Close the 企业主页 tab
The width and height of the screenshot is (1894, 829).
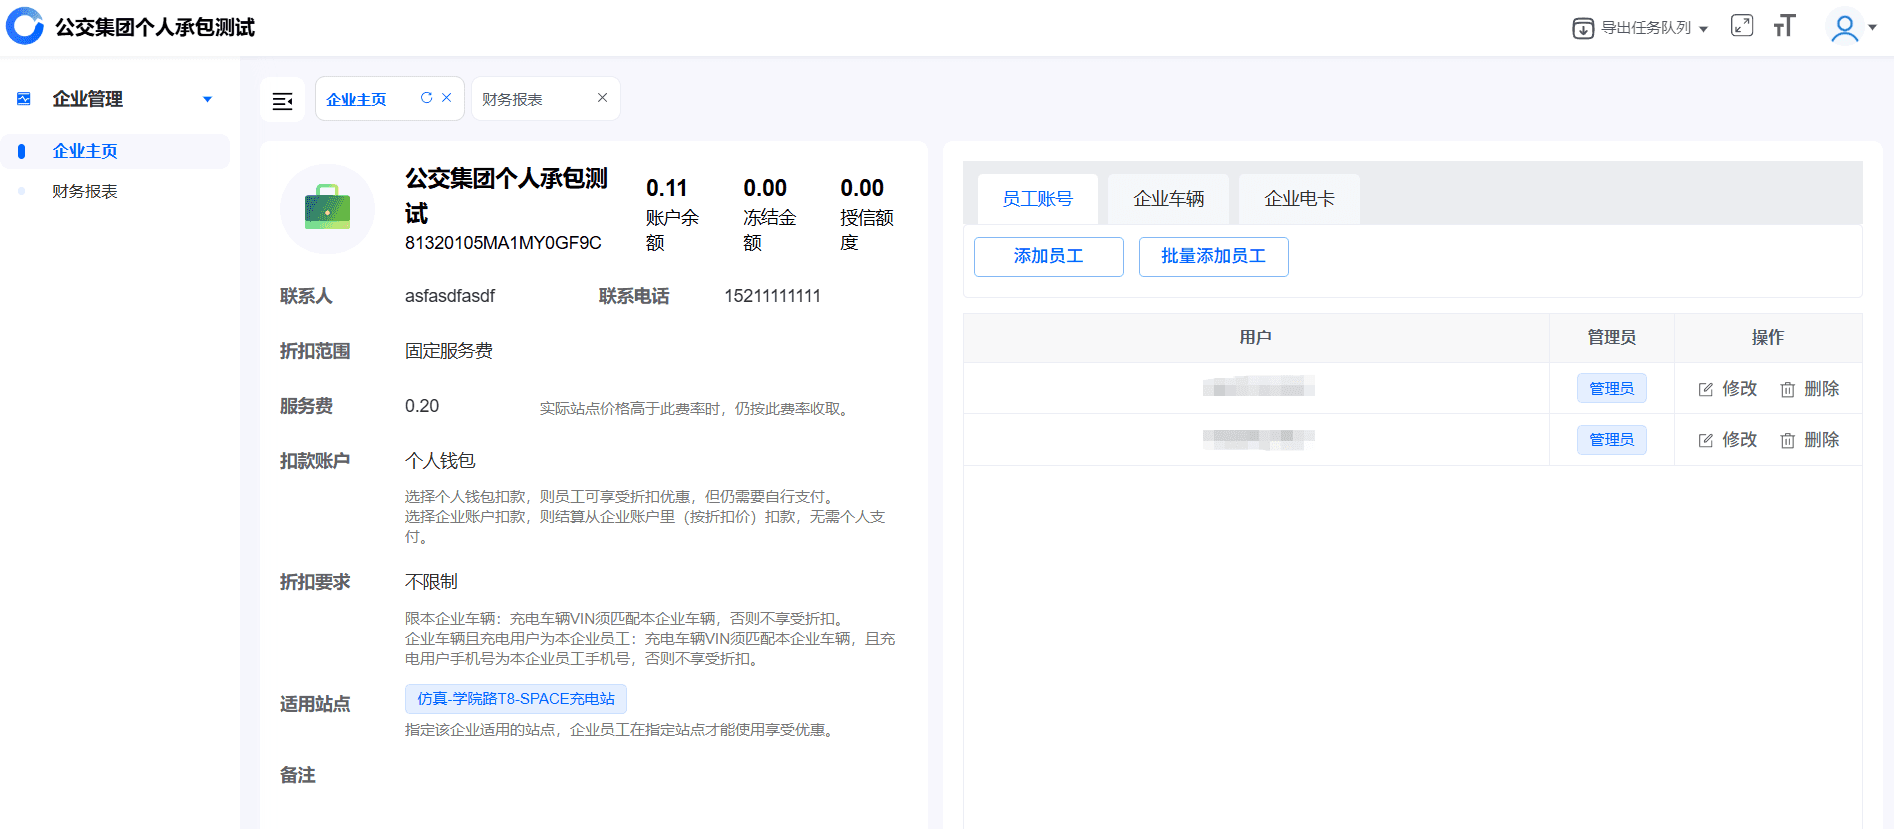click(447, 98)
